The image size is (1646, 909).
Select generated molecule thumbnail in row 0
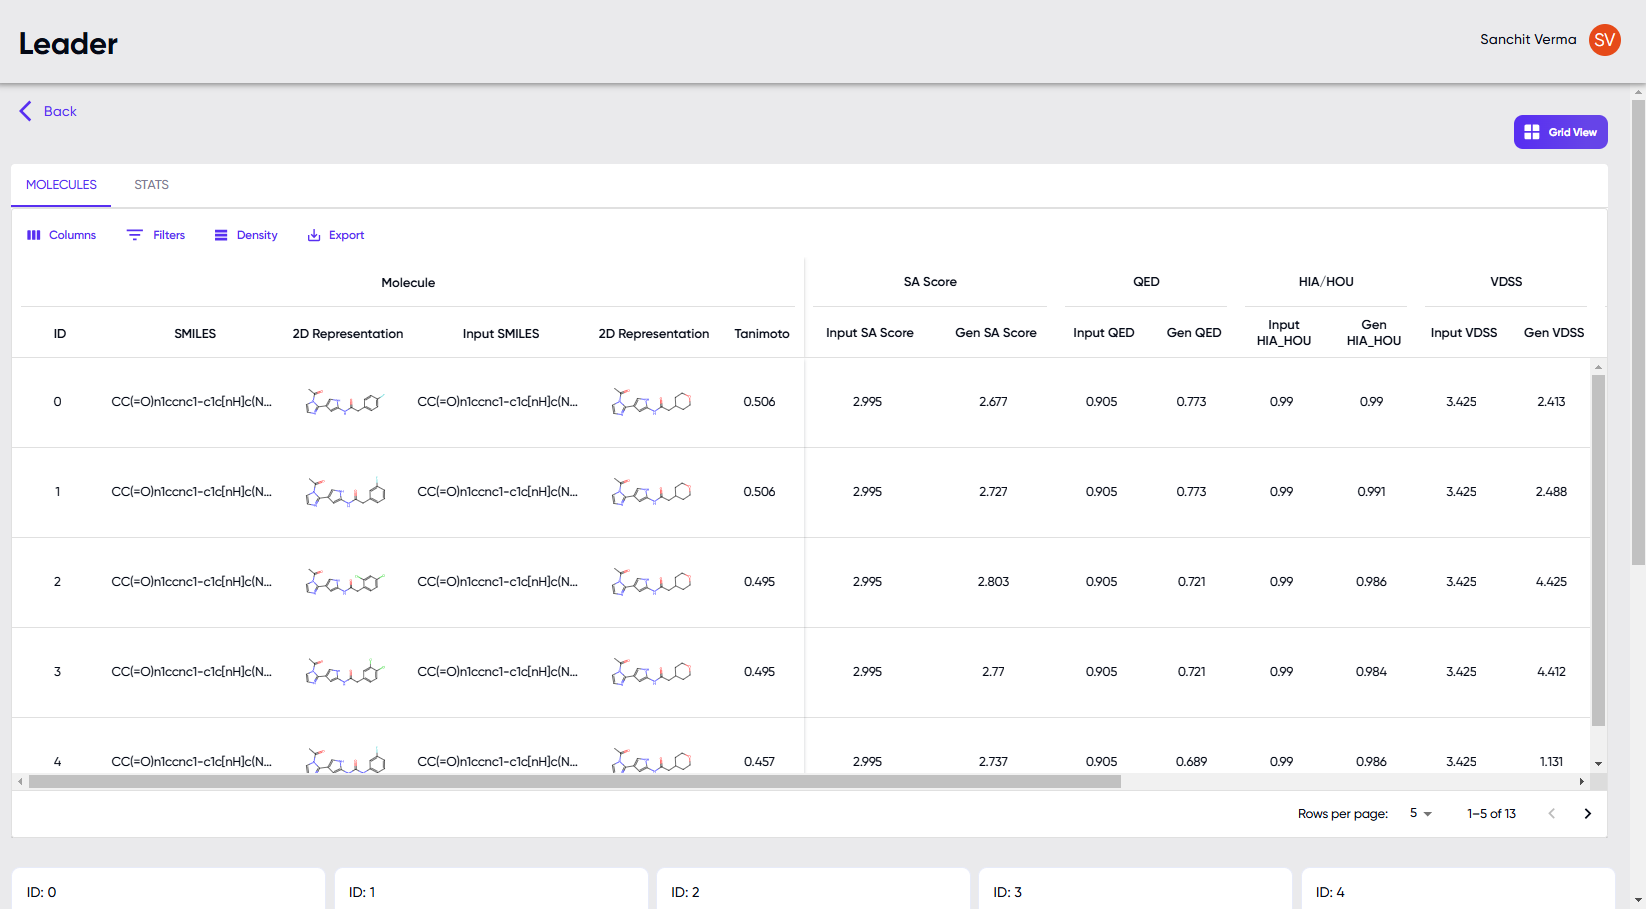345,402
